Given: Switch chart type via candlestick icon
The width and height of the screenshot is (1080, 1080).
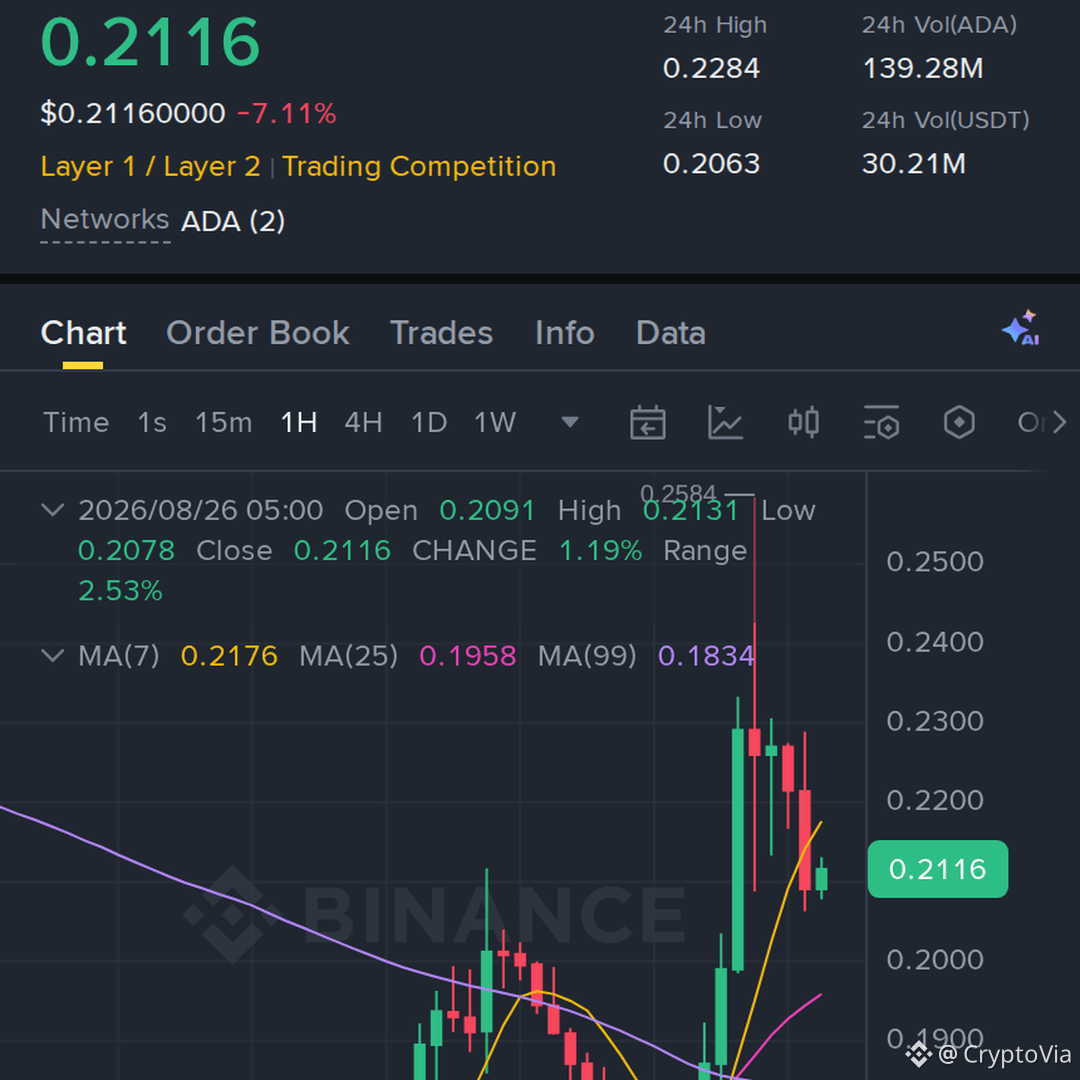Looking at the screenshot, I should [803, 422].
